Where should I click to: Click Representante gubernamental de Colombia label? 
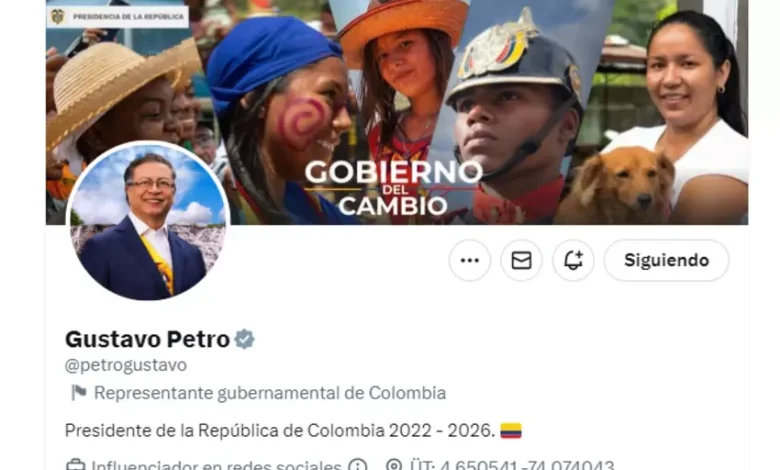pyautogui.click(x=270, y=393)
